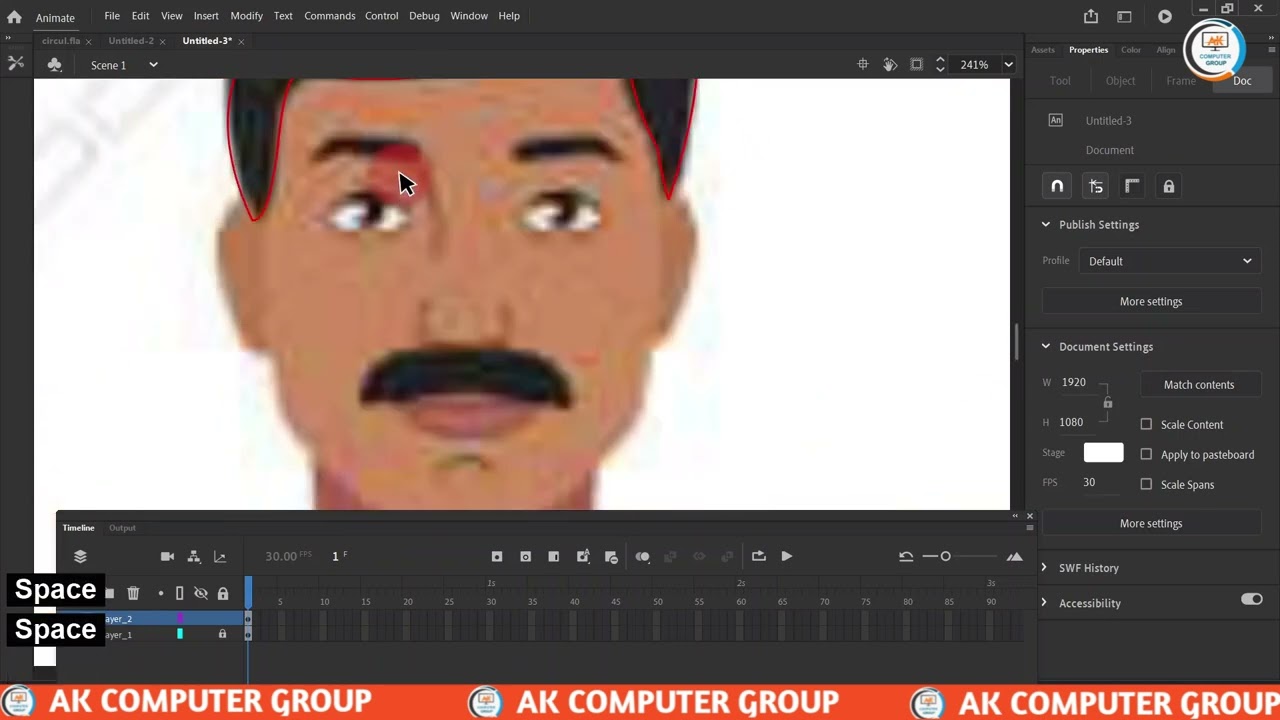Switch to the Color panel tab
This screenshot has height=720, width=1280.
point(1131,50)
